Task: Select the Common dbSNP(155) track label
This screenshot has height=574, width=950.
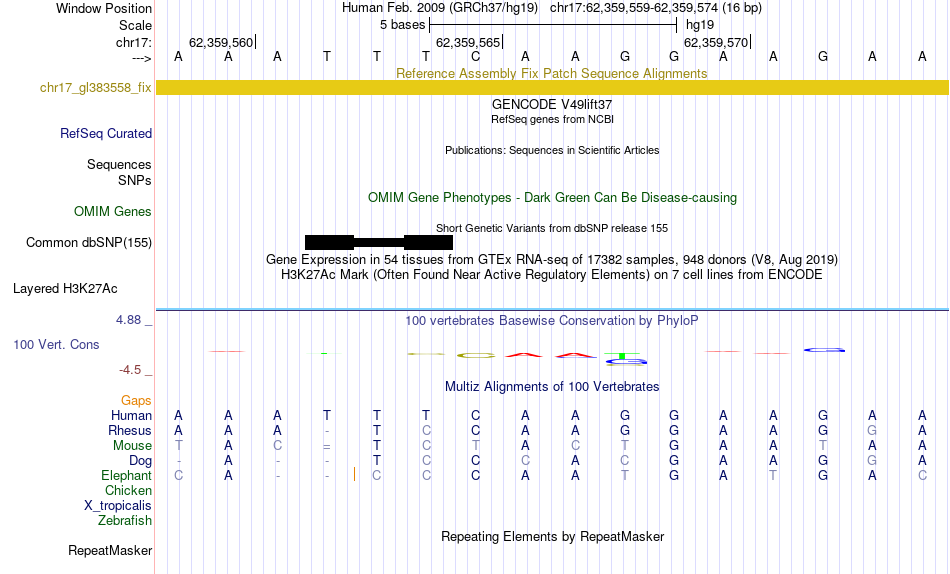Action: 89,242
